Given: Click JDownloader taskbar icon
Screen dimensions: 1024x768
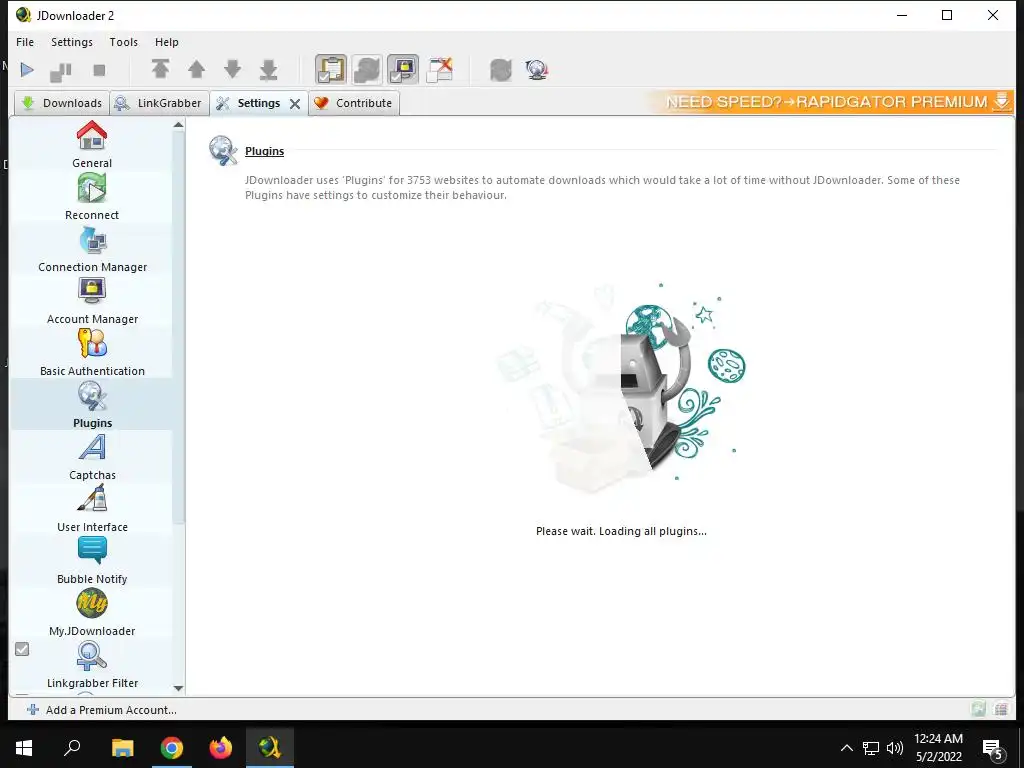Looking at the screenshot, I should pyautogui.click(x=270, y=747).
